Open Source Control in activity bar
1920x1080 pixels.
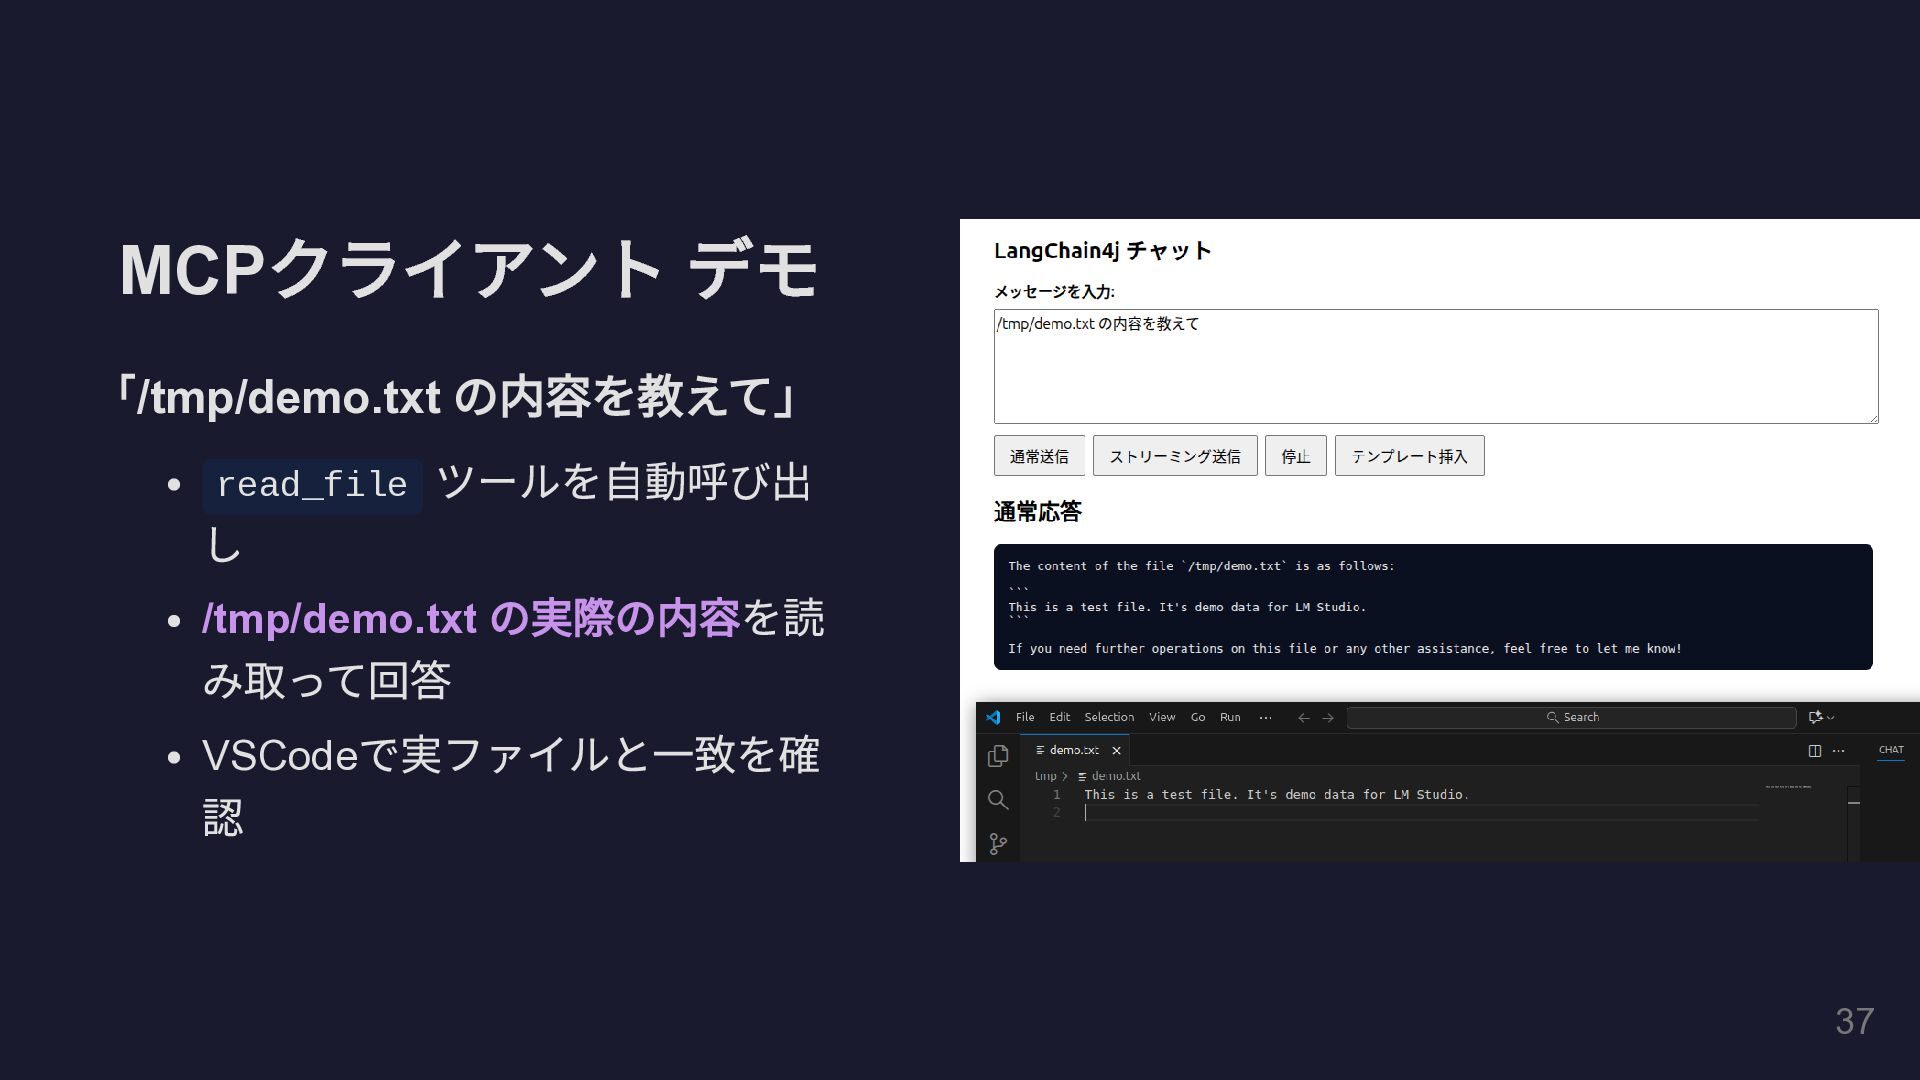(x=997, y=844)
